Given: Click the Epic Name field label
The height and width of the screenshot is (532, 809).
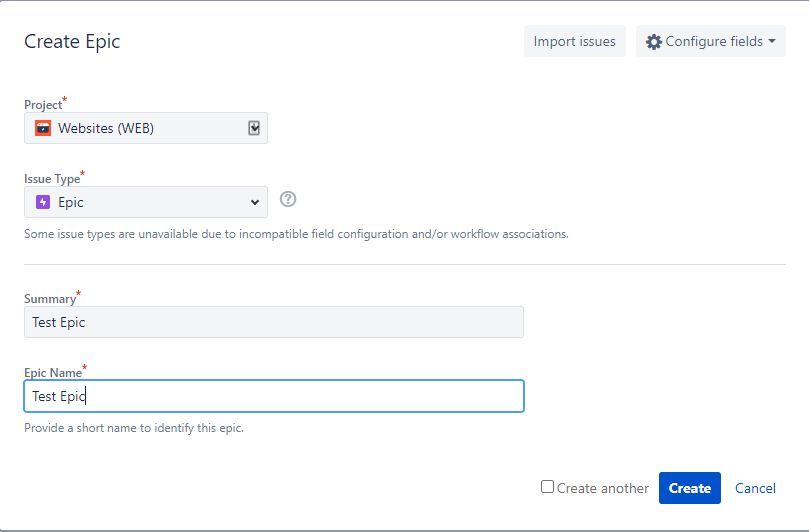Looking at the screenshot, I should pos(53,373).
